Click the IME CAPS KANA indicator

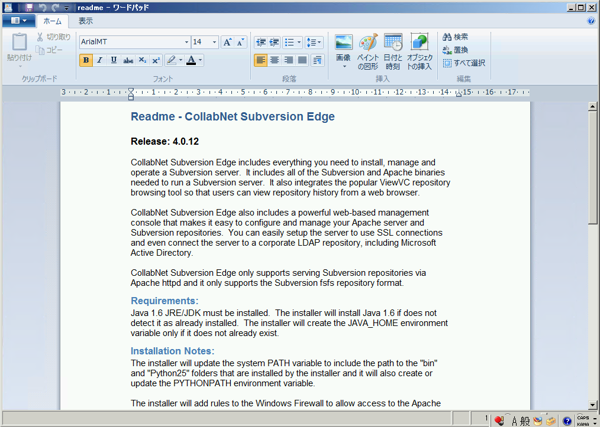583,420
